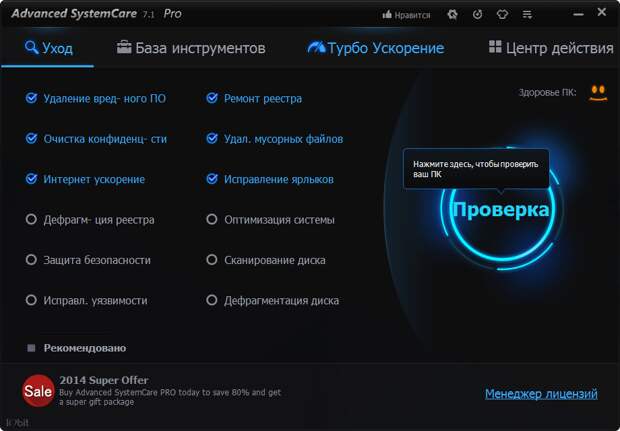
Task: Open the Менеджер лицензий link
Action: (x=541, y=393)
